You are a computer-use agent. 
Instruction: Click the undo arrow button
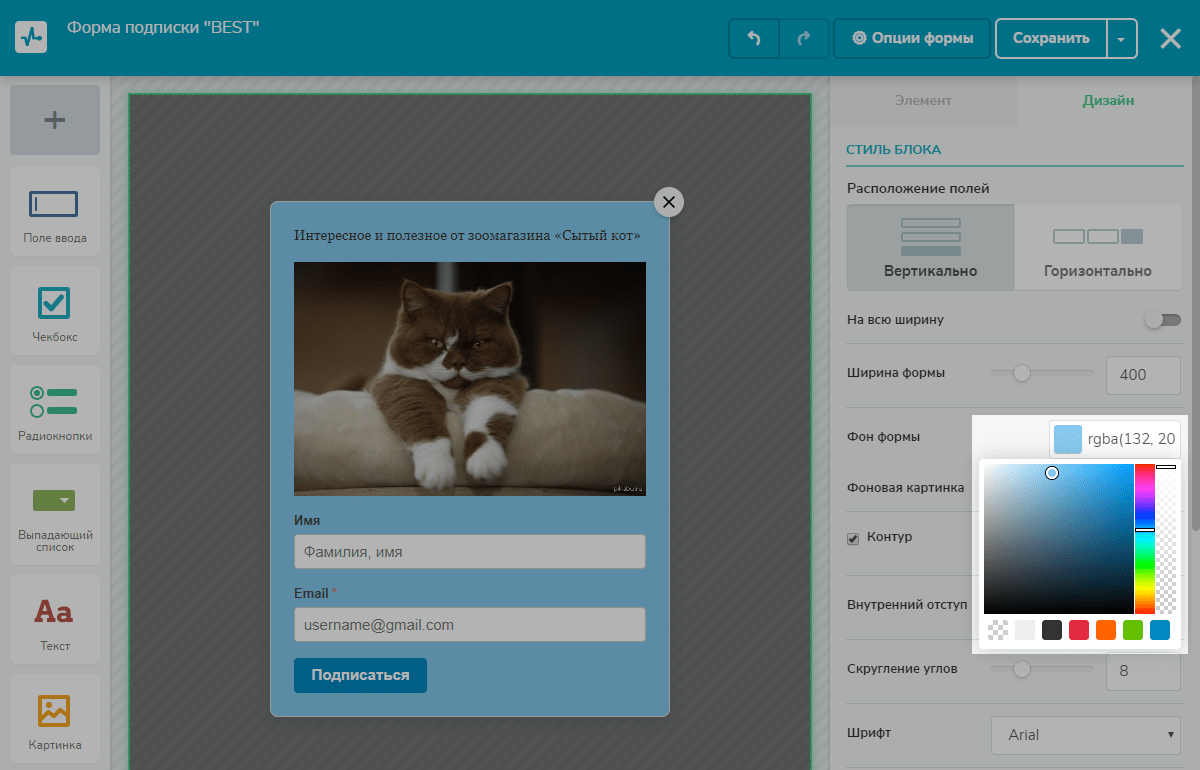[x=754, y=39]
